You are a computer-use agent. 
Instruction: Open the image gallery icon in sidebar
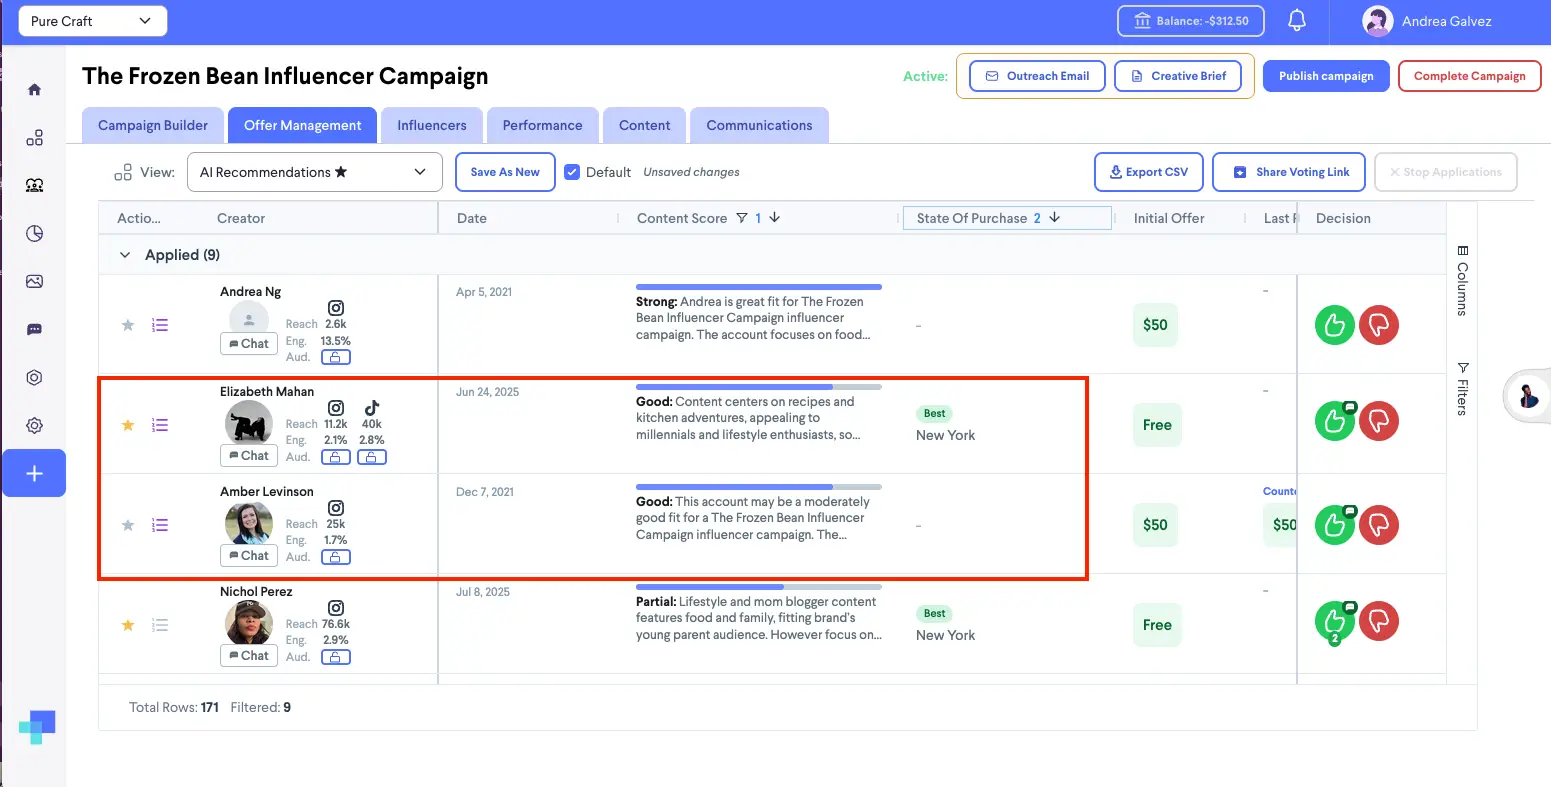[34, 281]
